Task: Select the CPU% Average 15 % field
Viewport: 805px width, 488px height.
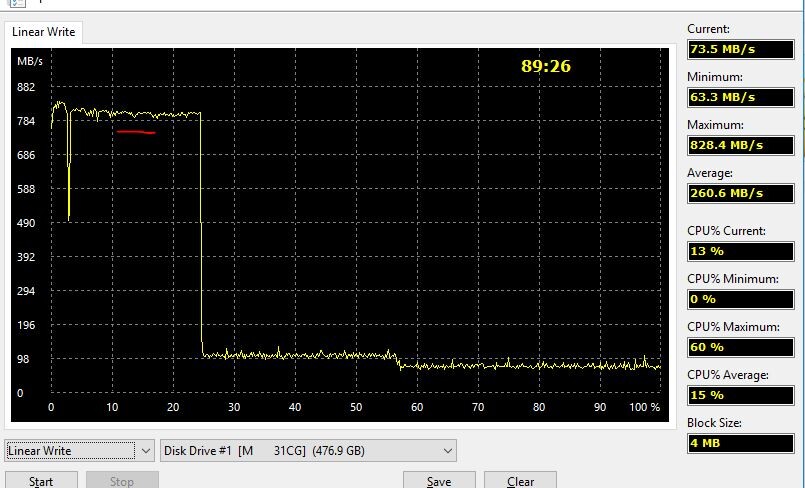Action: coord(740,395)
